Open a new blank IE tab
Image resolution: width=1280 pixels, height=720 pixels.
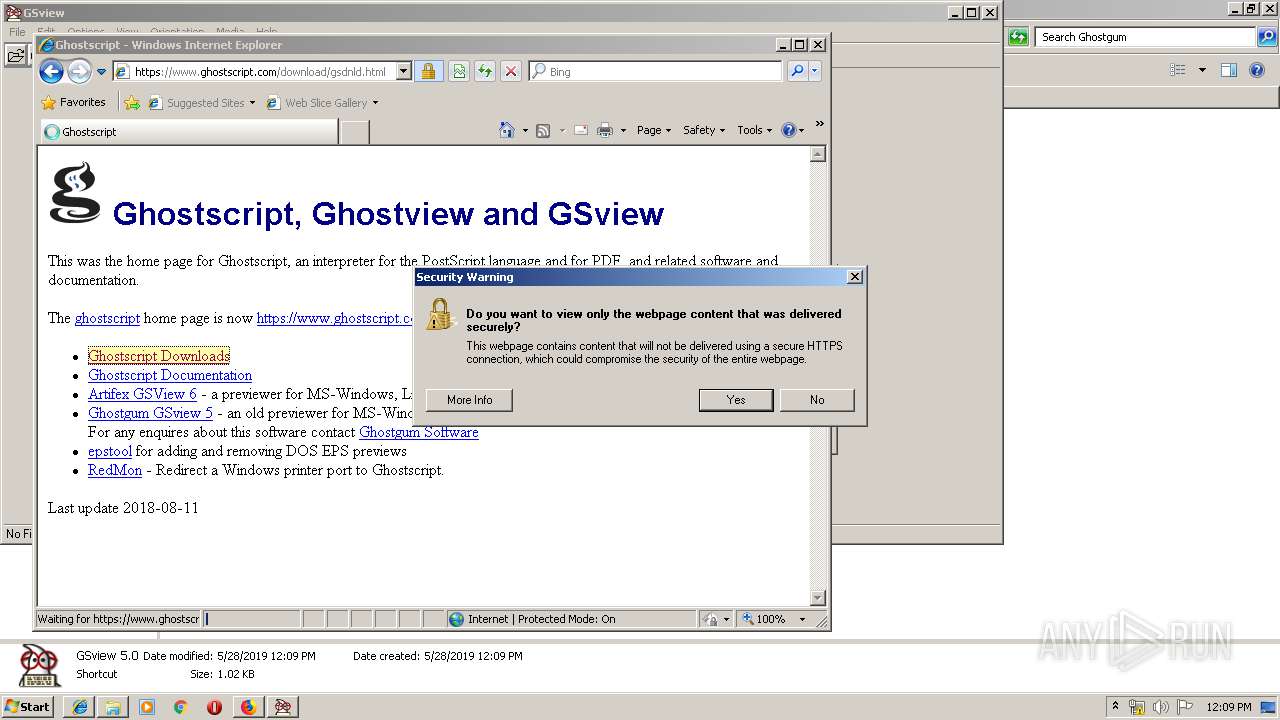pos(354,132)
